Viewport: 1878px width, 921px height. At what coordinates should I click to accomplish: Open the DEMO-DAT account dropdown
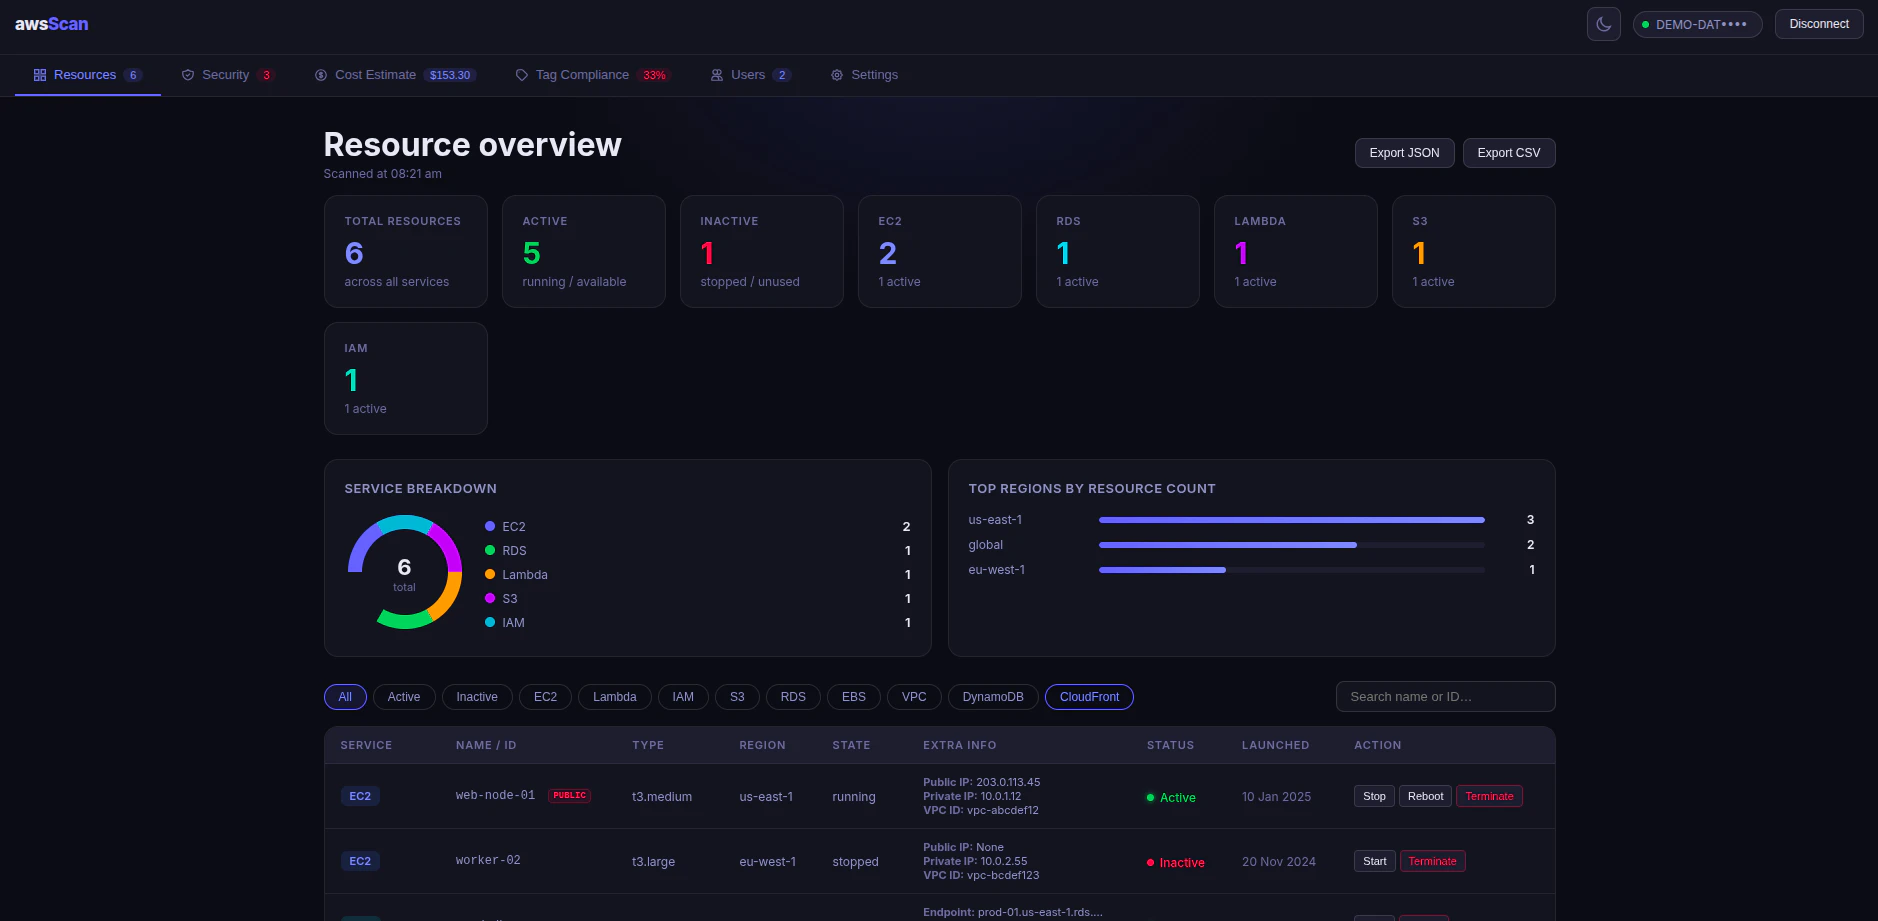1697,23
